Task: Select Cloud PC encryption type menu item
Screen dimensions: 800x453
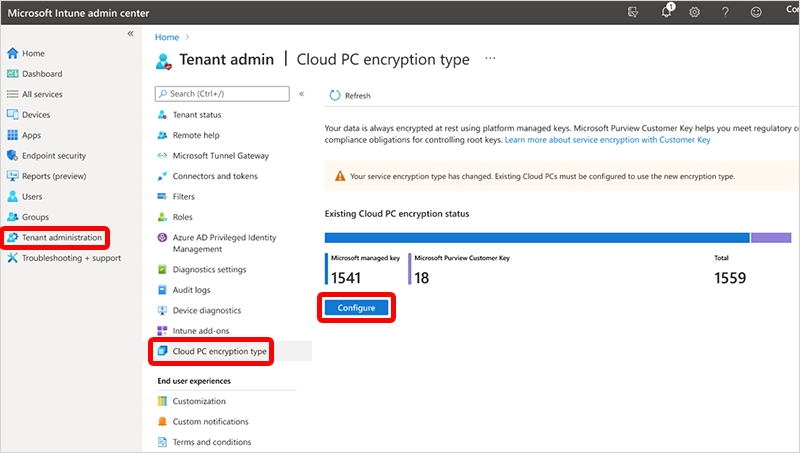Action: tap(219, 351)
